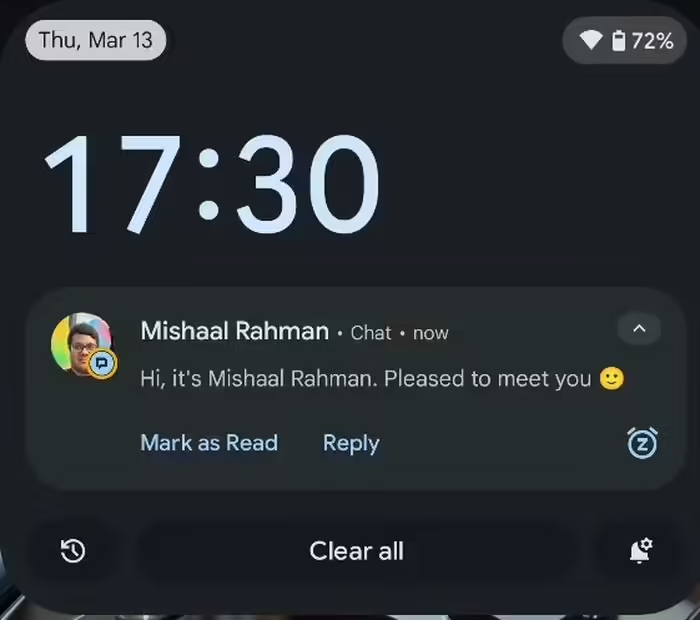Collapse the notification with chevron arrow

(x=639, y=329)
